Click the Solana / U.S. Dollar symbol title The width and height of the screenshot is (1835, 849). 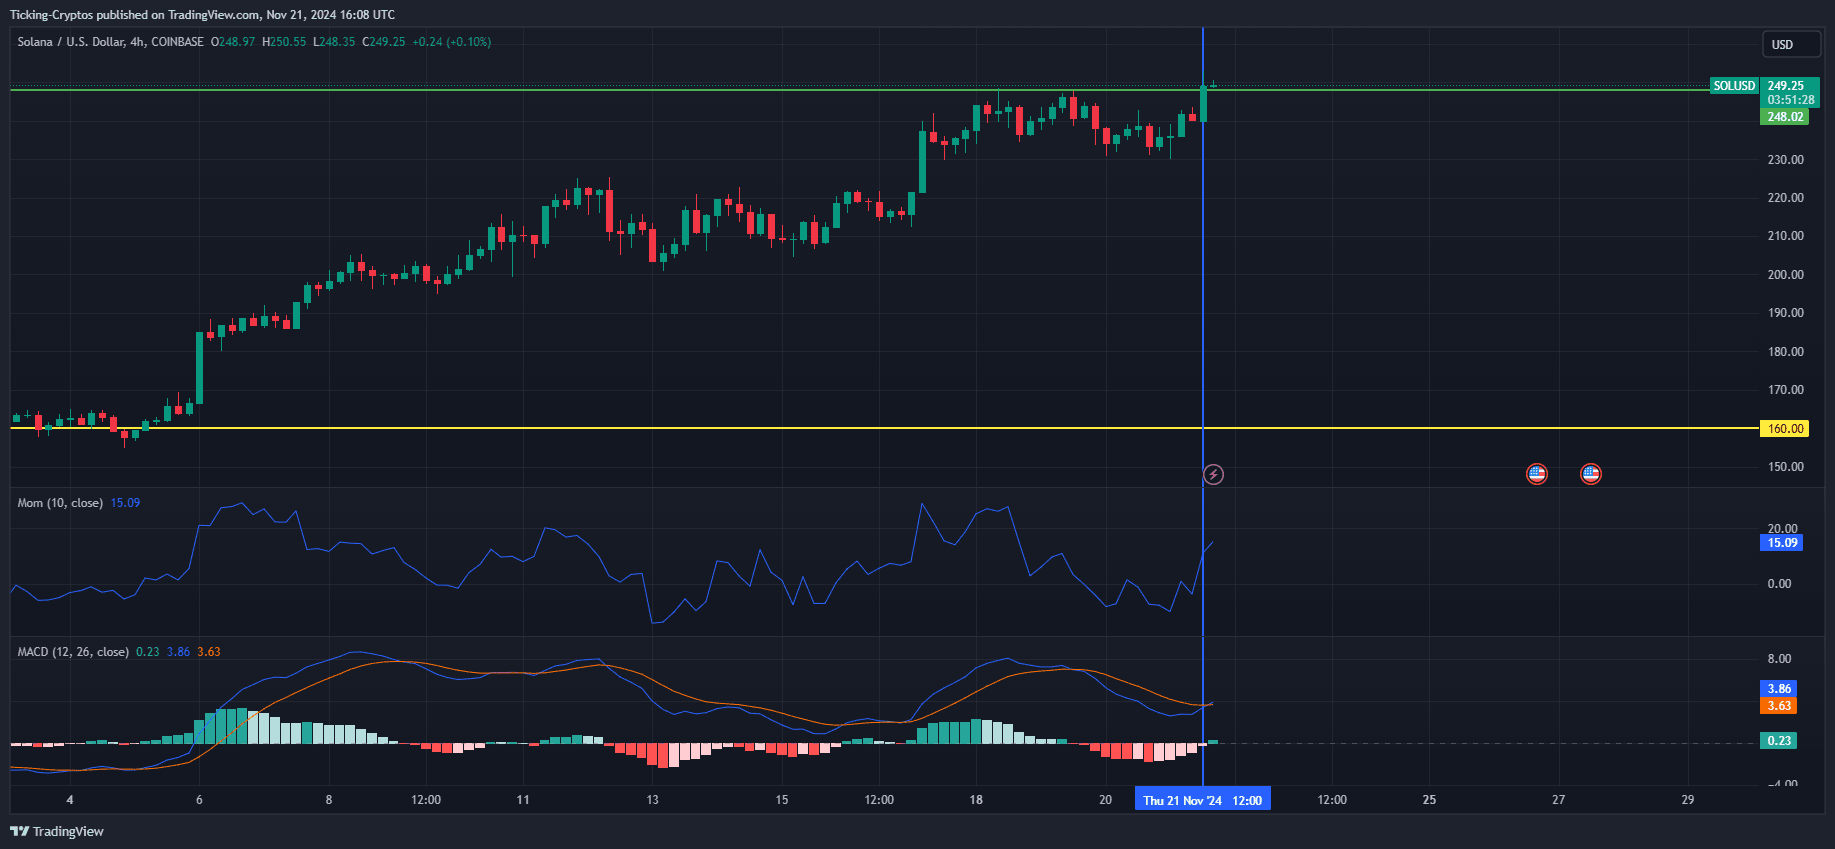(x=110, y=42)
